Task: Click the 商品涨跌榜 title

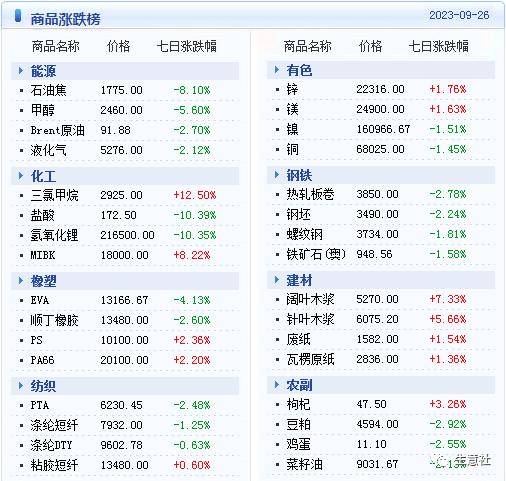Action: (x=65, y=19)
